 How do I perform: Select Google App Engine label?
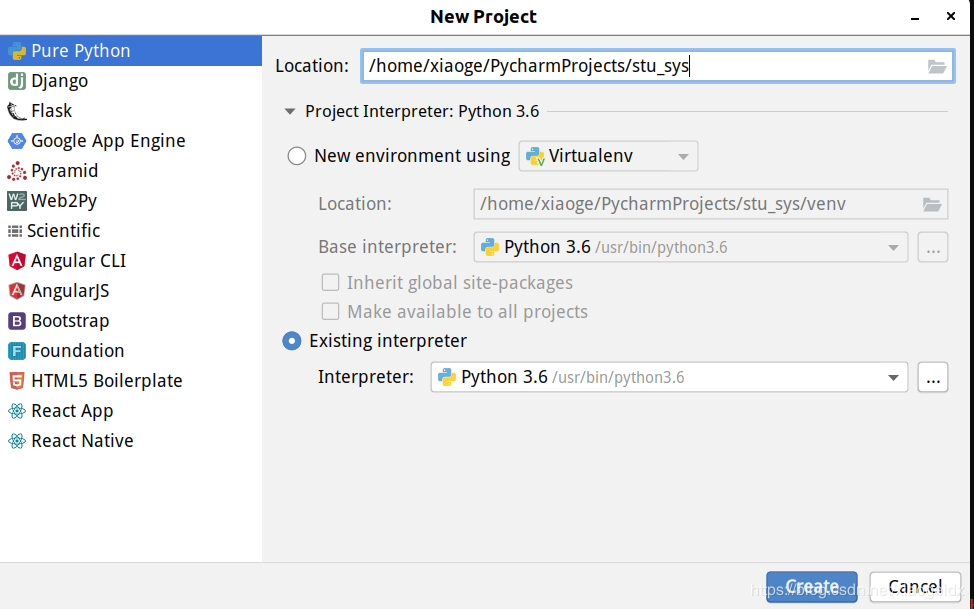pyautogui.click(x=108, y=141)
